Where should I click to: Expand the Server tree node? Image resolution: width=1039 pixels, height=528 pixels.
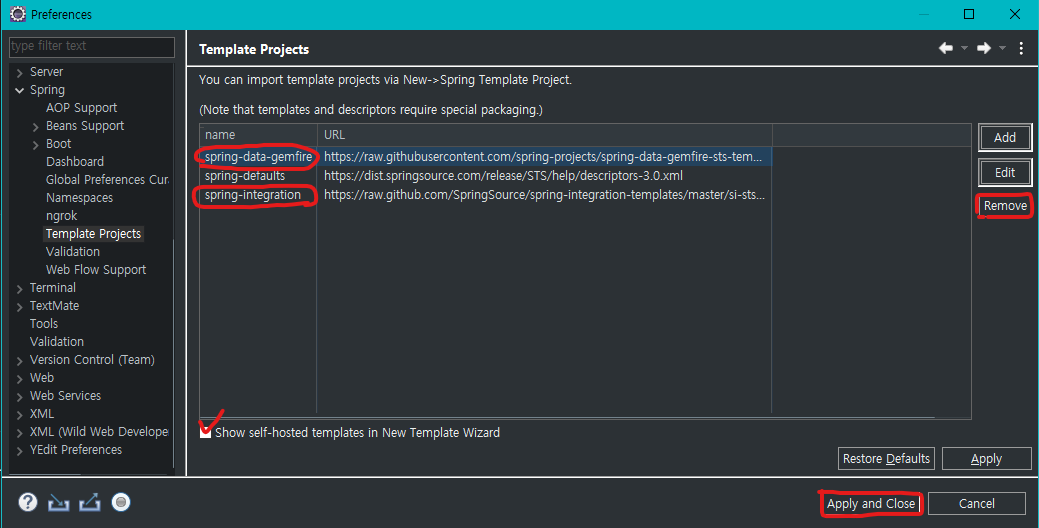point(19,72)
